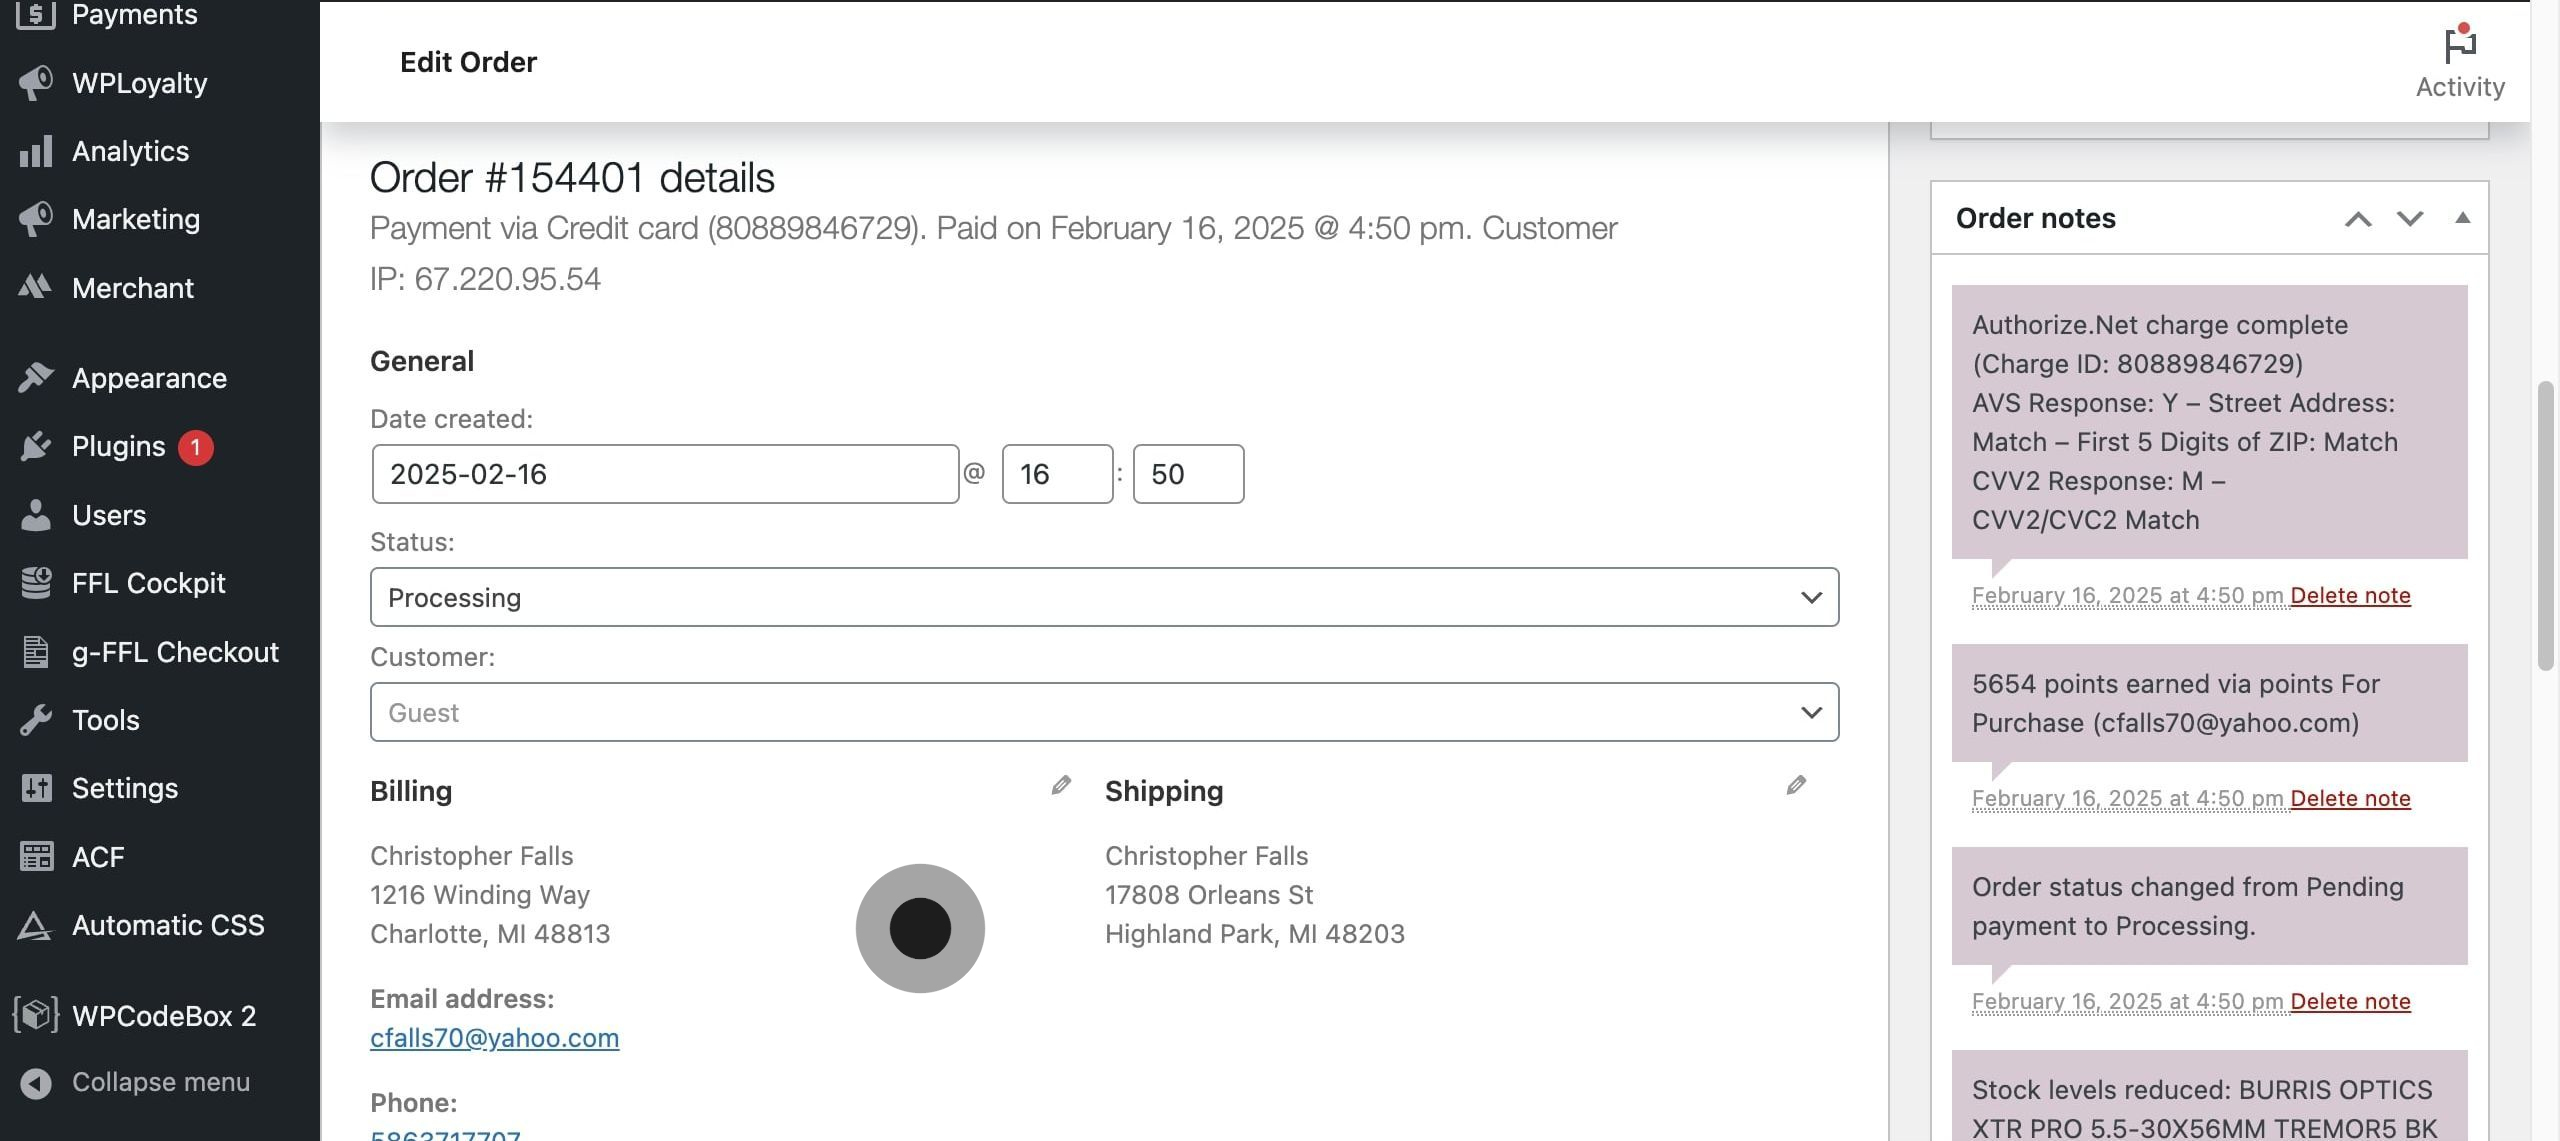Toggle the Order notes panel triangle
Viewport: 2560px width, 1141px height.
tap(2463, 218)
